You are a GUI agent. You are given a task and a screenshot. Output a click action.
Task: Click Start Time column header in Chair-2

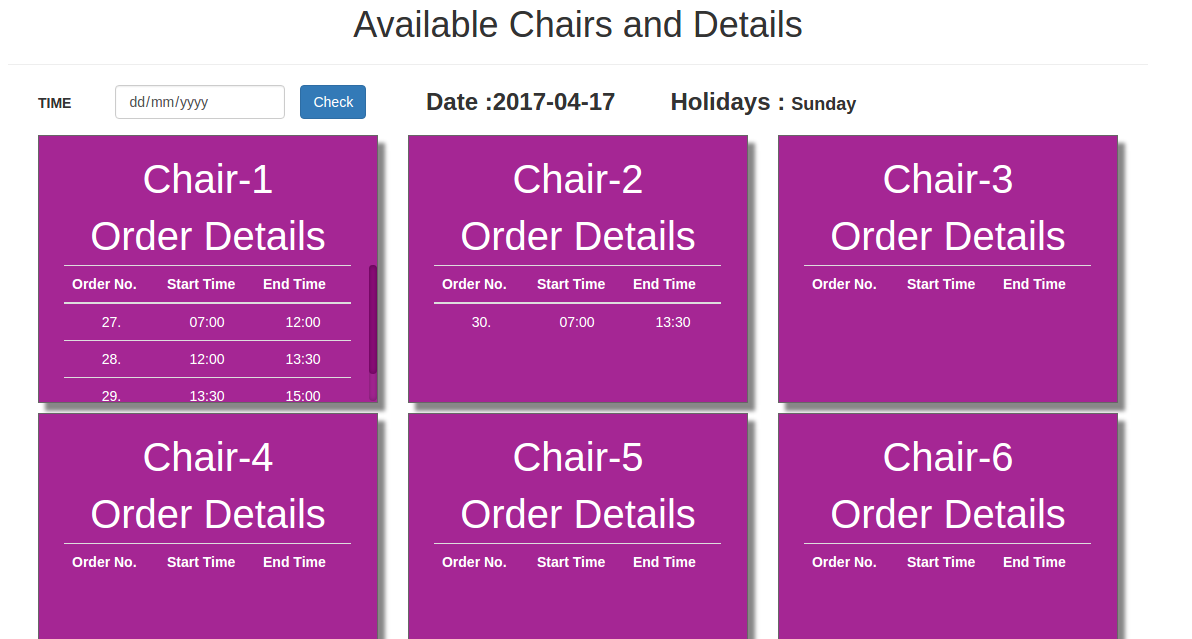[x=571, y=284]
